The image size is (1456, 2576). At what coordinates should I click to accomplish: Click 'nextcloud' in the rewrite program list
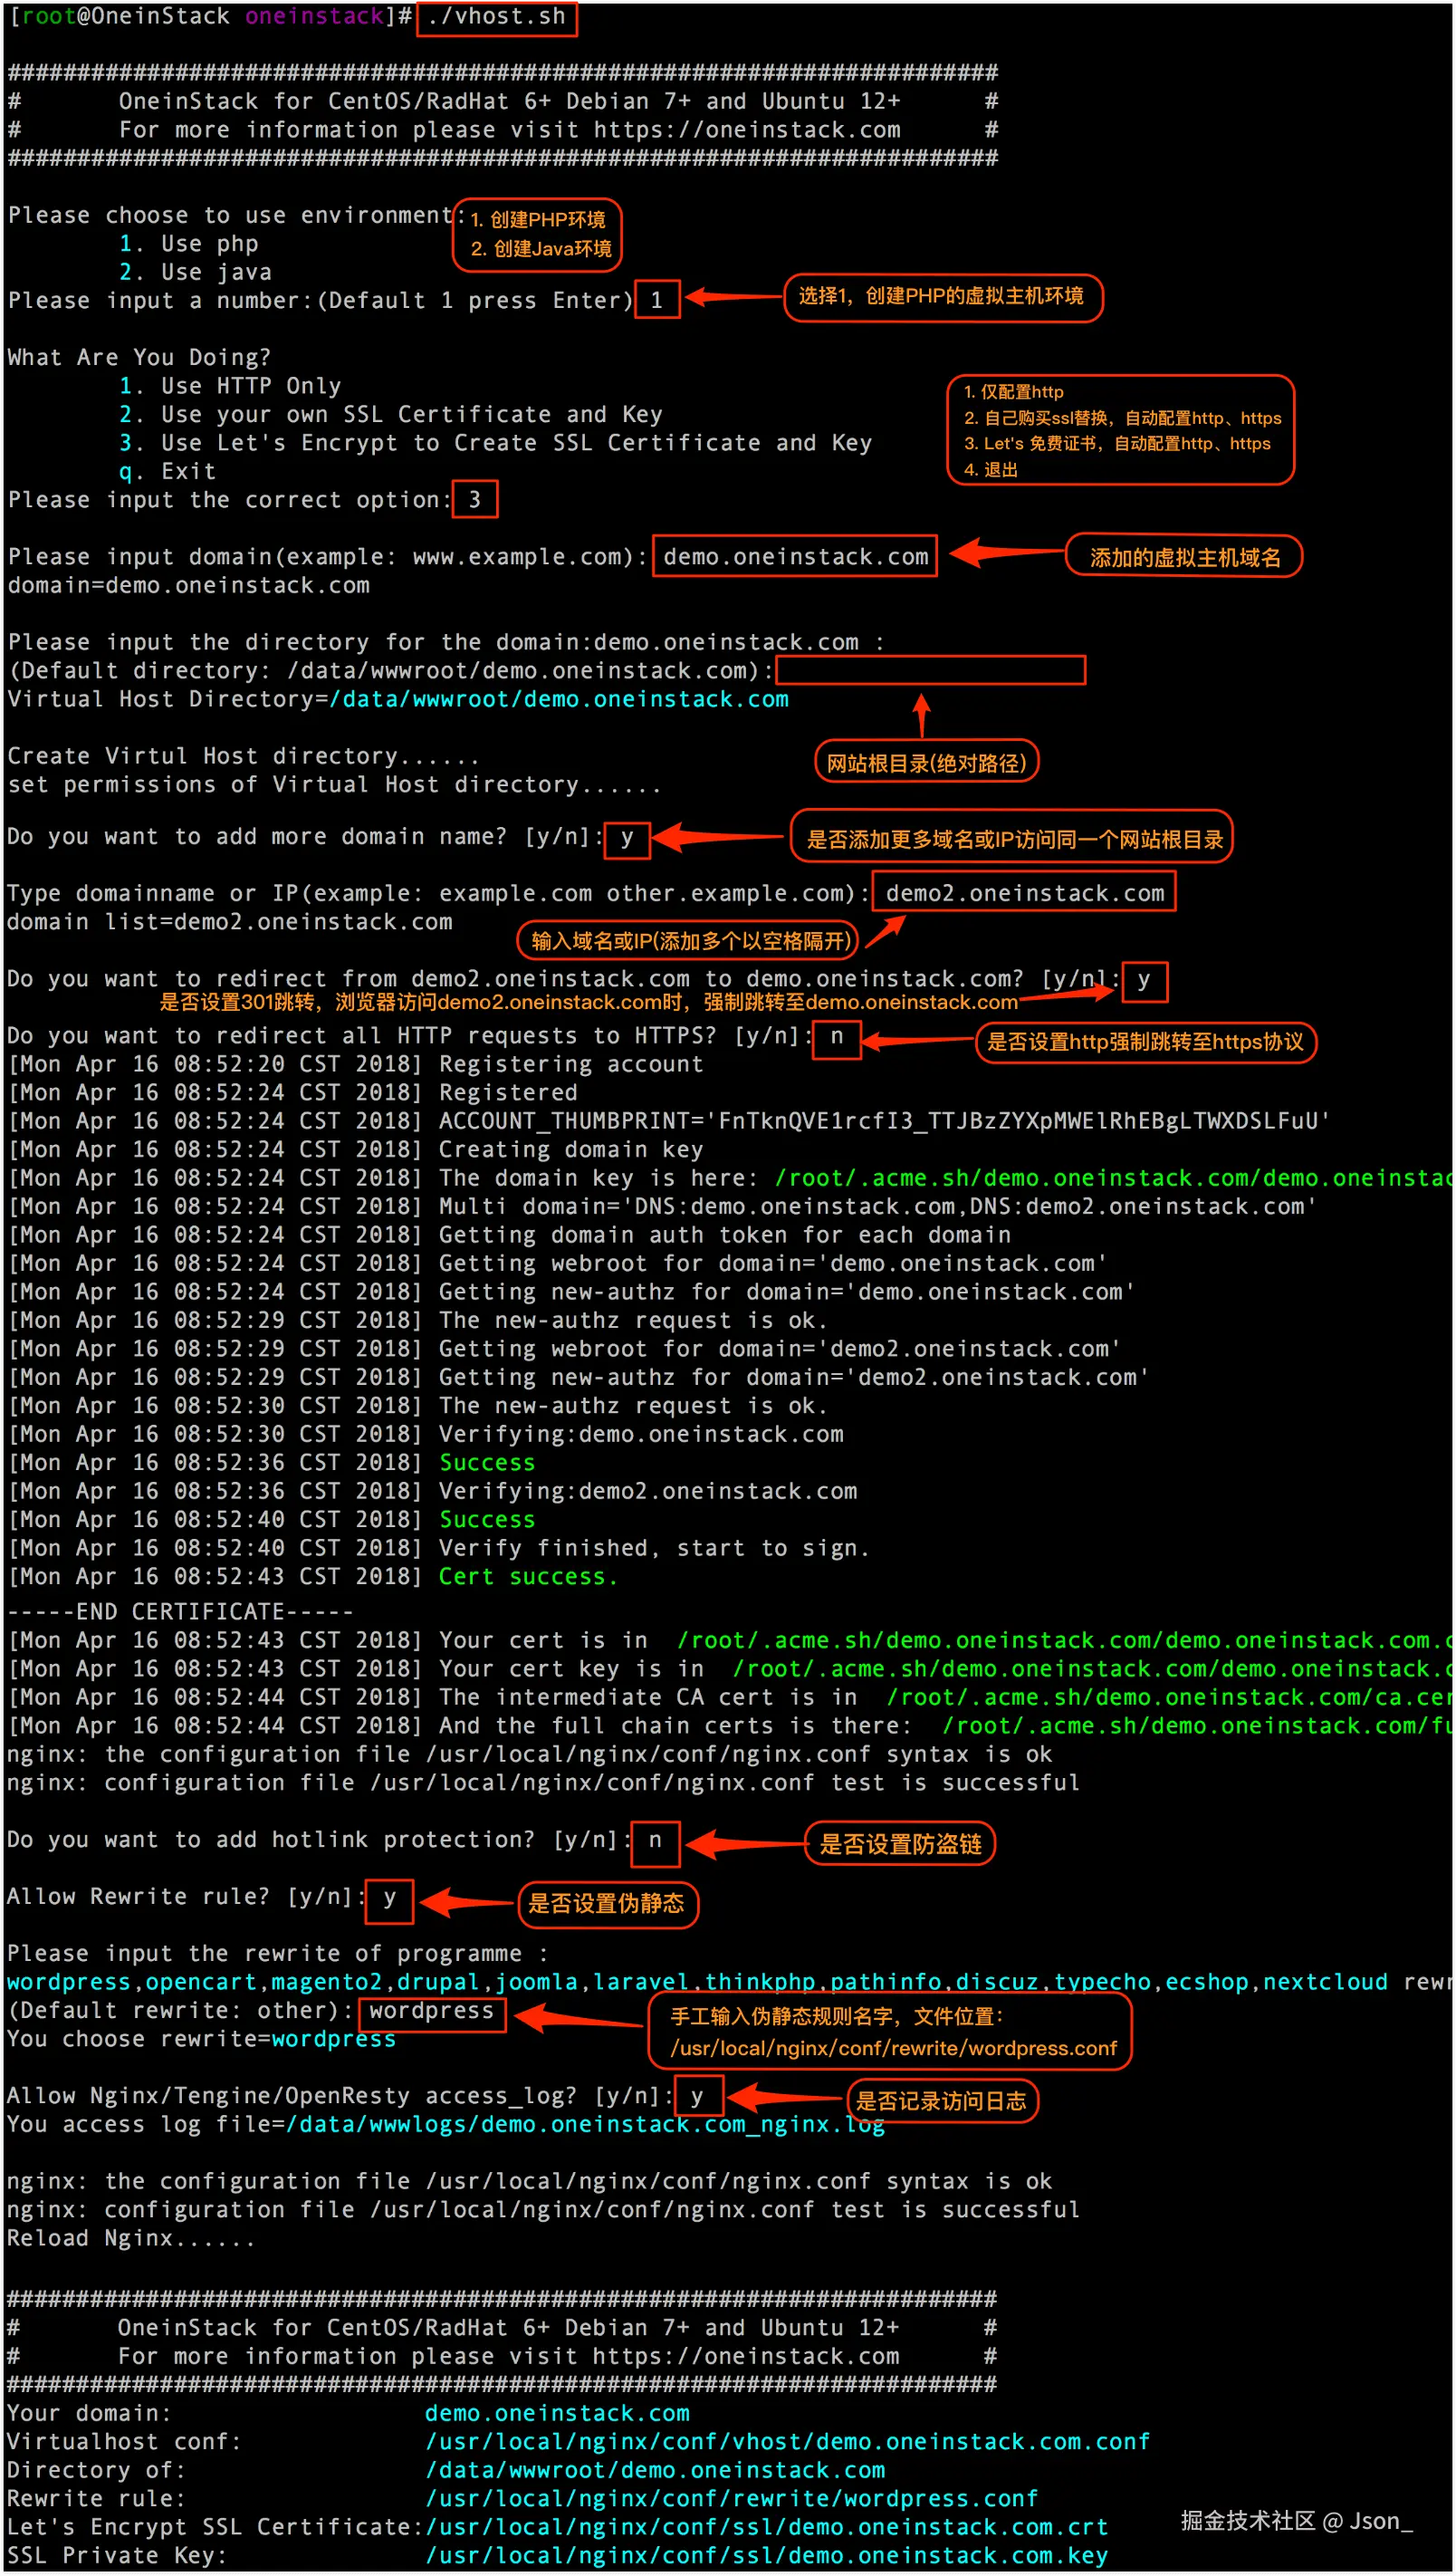tap(1326, 1981)
